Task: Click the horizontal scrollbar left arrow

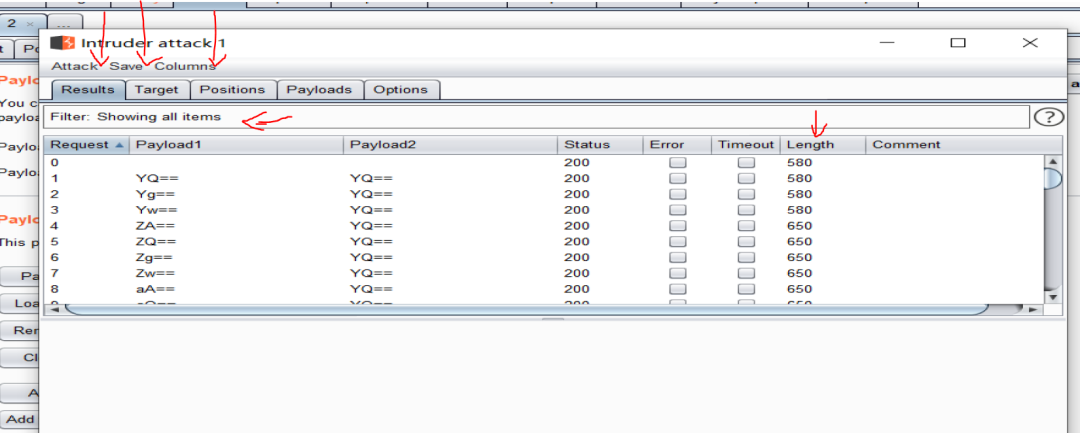Action: tap(55, 310)
